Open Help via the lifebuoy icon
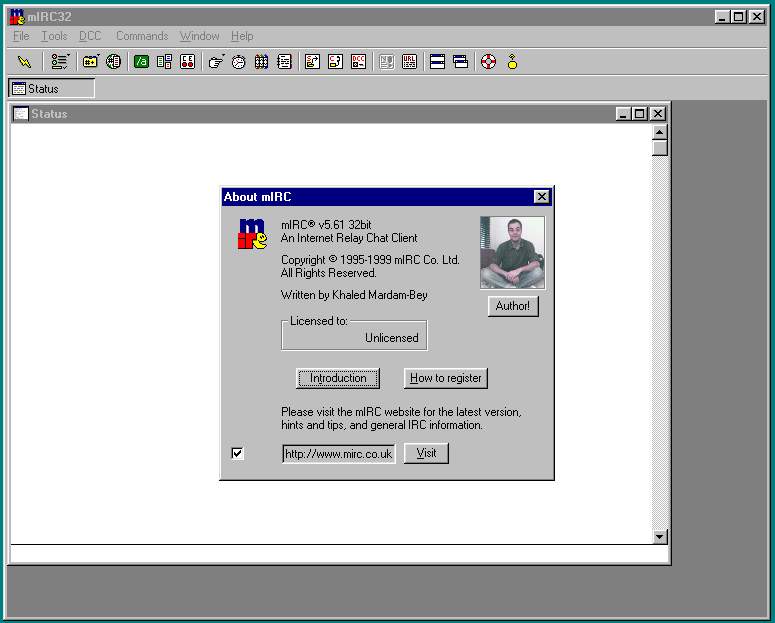 tap(488, 62)
